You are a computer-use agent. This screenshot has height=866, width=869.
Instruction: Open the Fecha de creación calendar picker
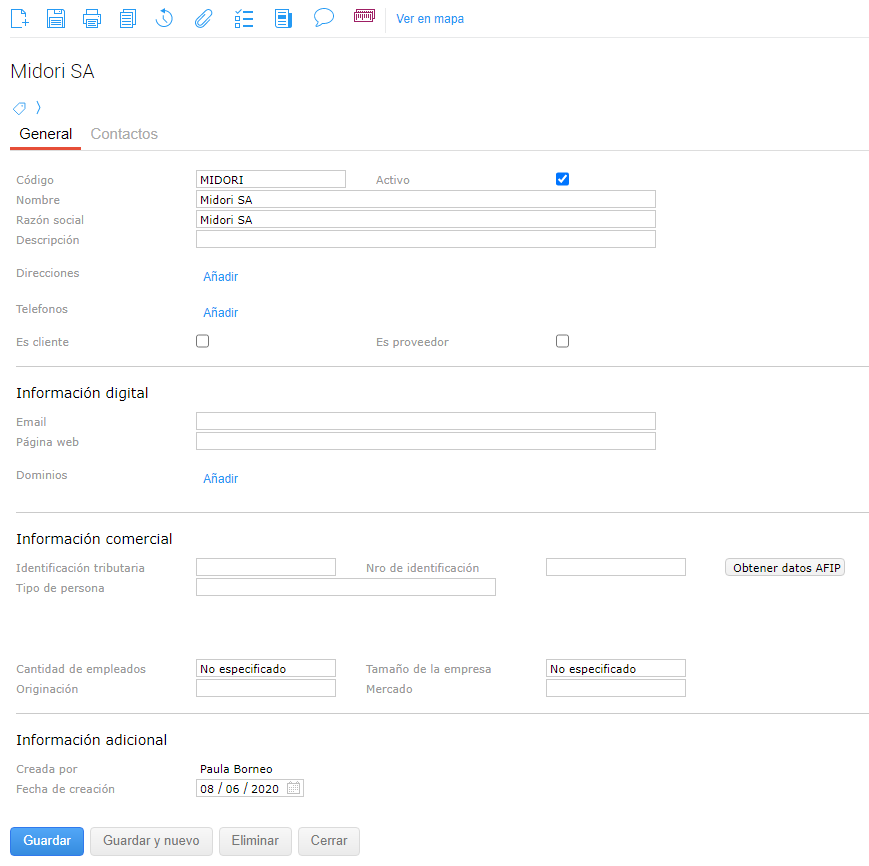pyautogui.click(x=294, y=788)
